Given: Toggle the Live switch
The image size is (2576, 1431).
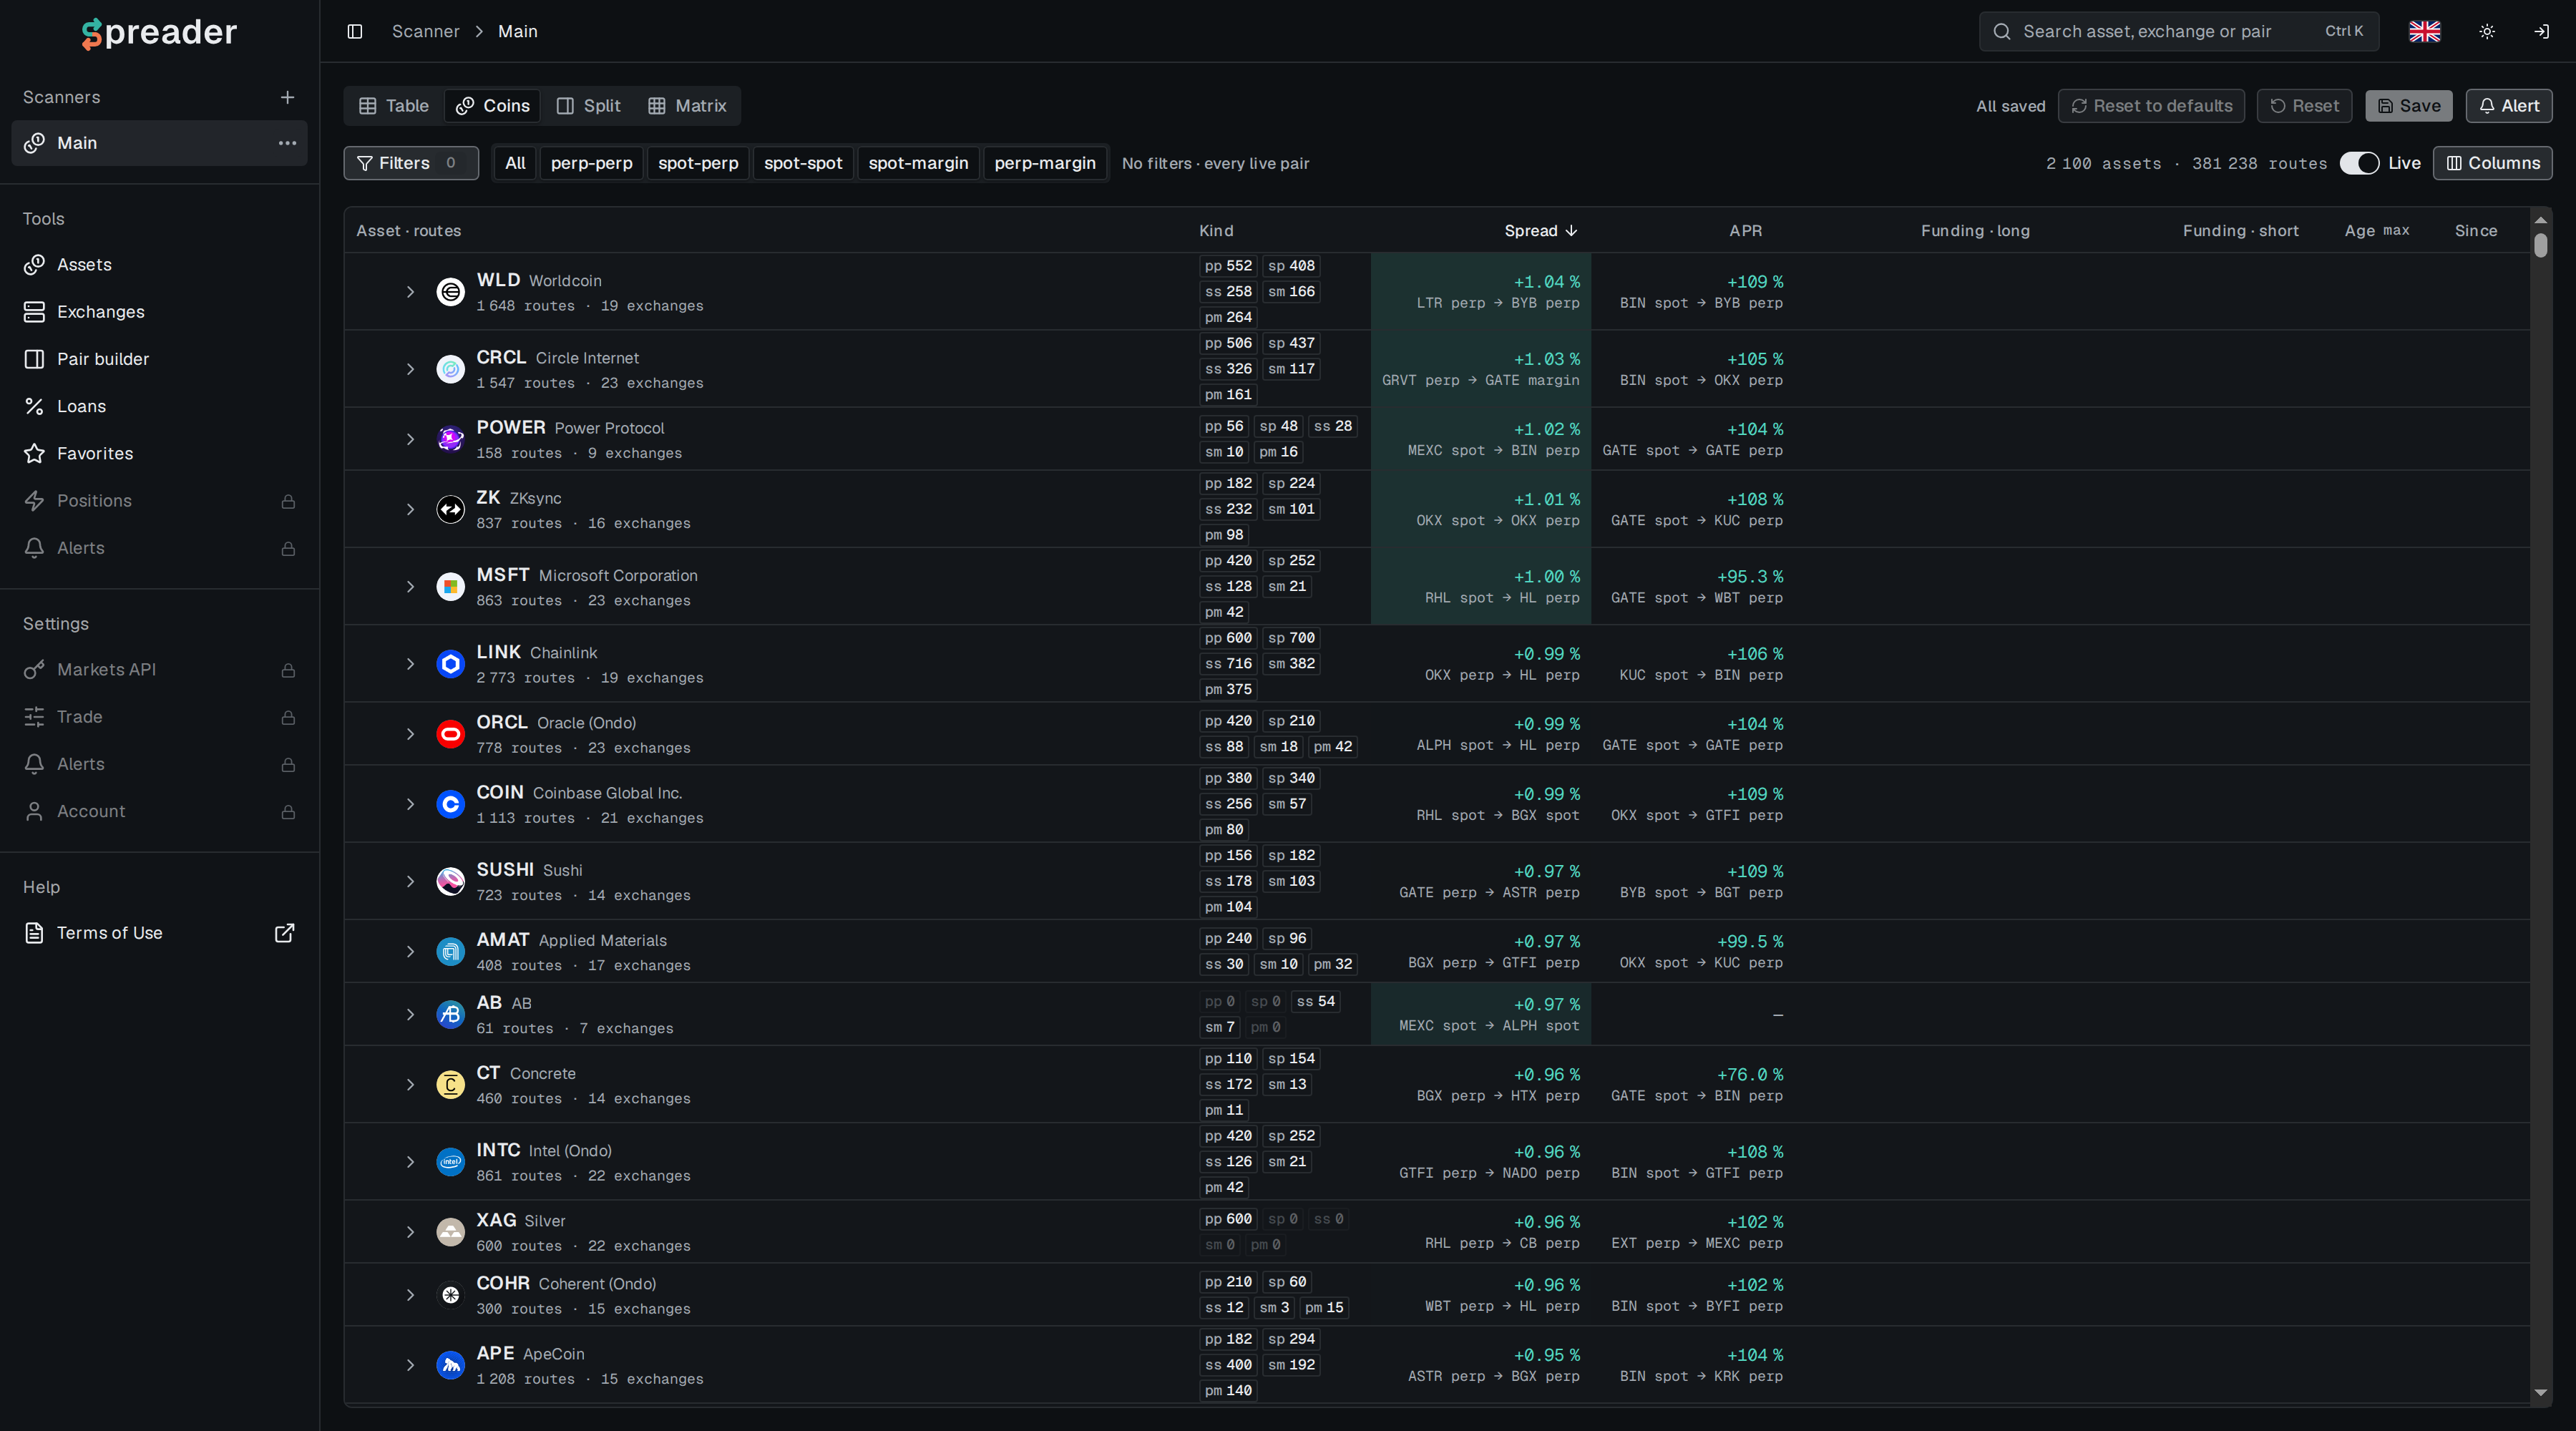Looking at the screenshot, I should [x=2359, y=163].
